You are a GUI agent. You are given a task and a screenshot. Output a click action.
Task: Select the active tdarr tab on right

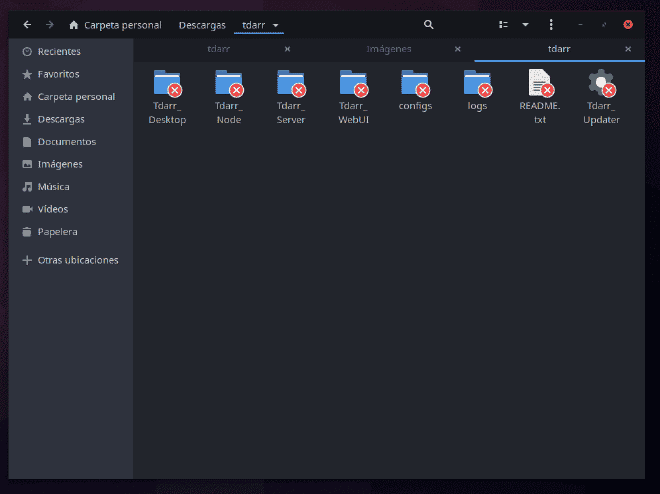pyautogui.click(x=559, y=49)
